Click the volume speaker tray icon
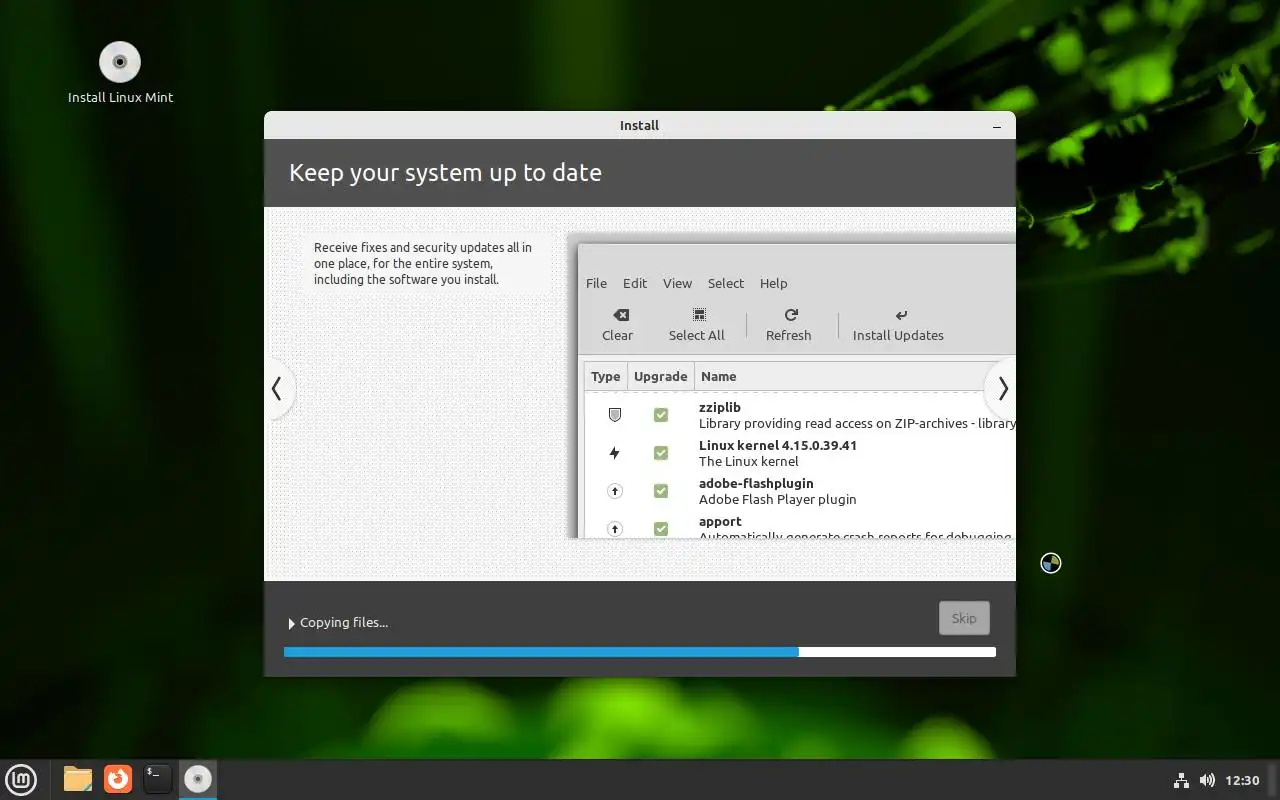 [x=1207, y=780]
